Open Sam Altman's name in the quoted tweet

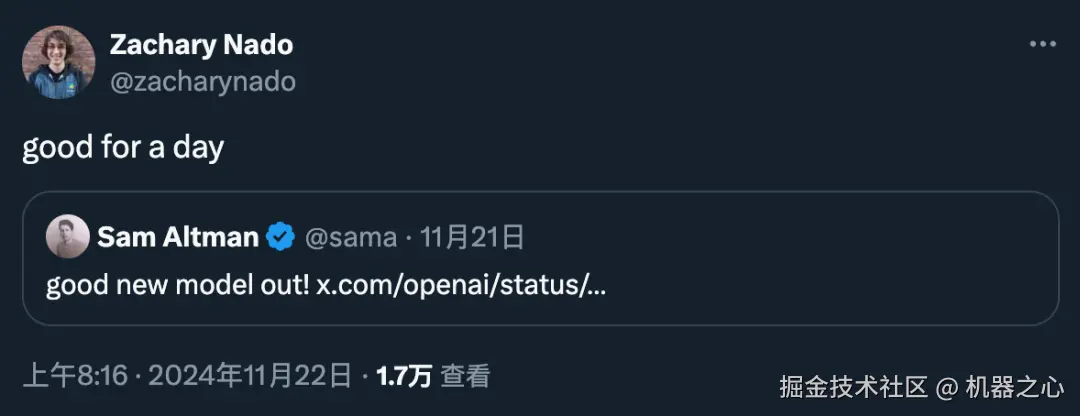[x=178, y=238]
